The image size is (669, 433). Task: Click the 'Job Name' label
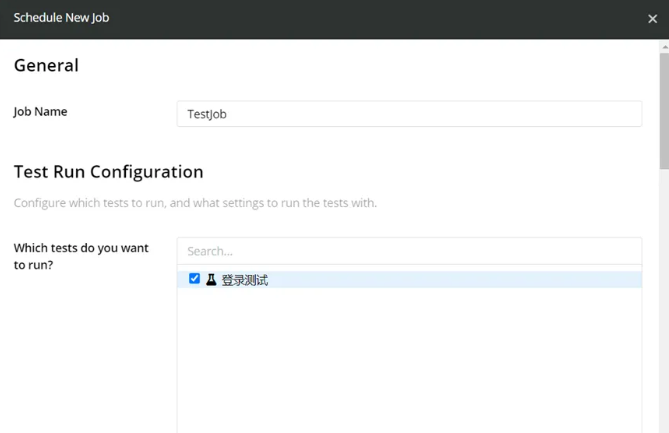coord(41,112)
